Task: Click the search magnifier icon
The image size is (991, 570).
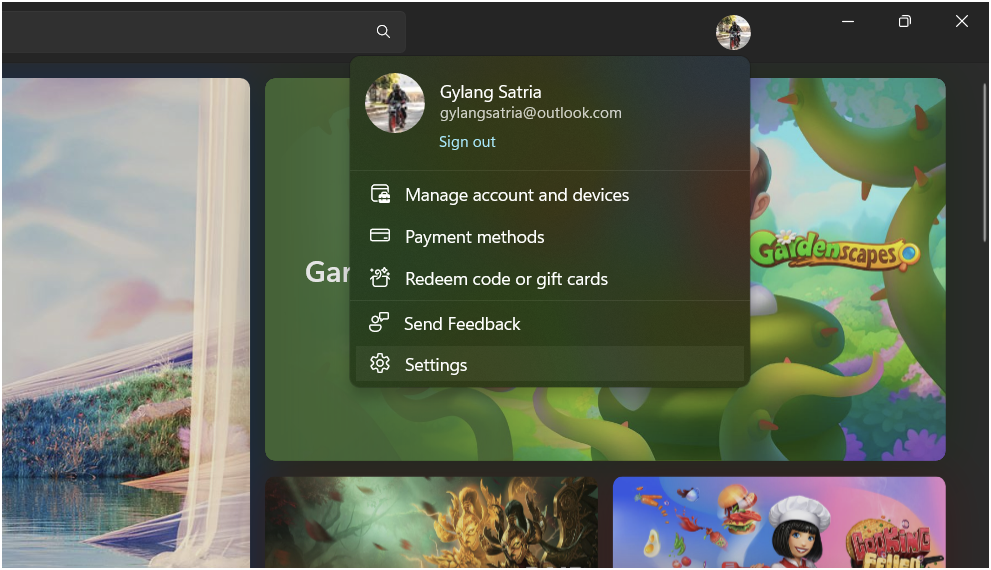Action: coord(383,32)
